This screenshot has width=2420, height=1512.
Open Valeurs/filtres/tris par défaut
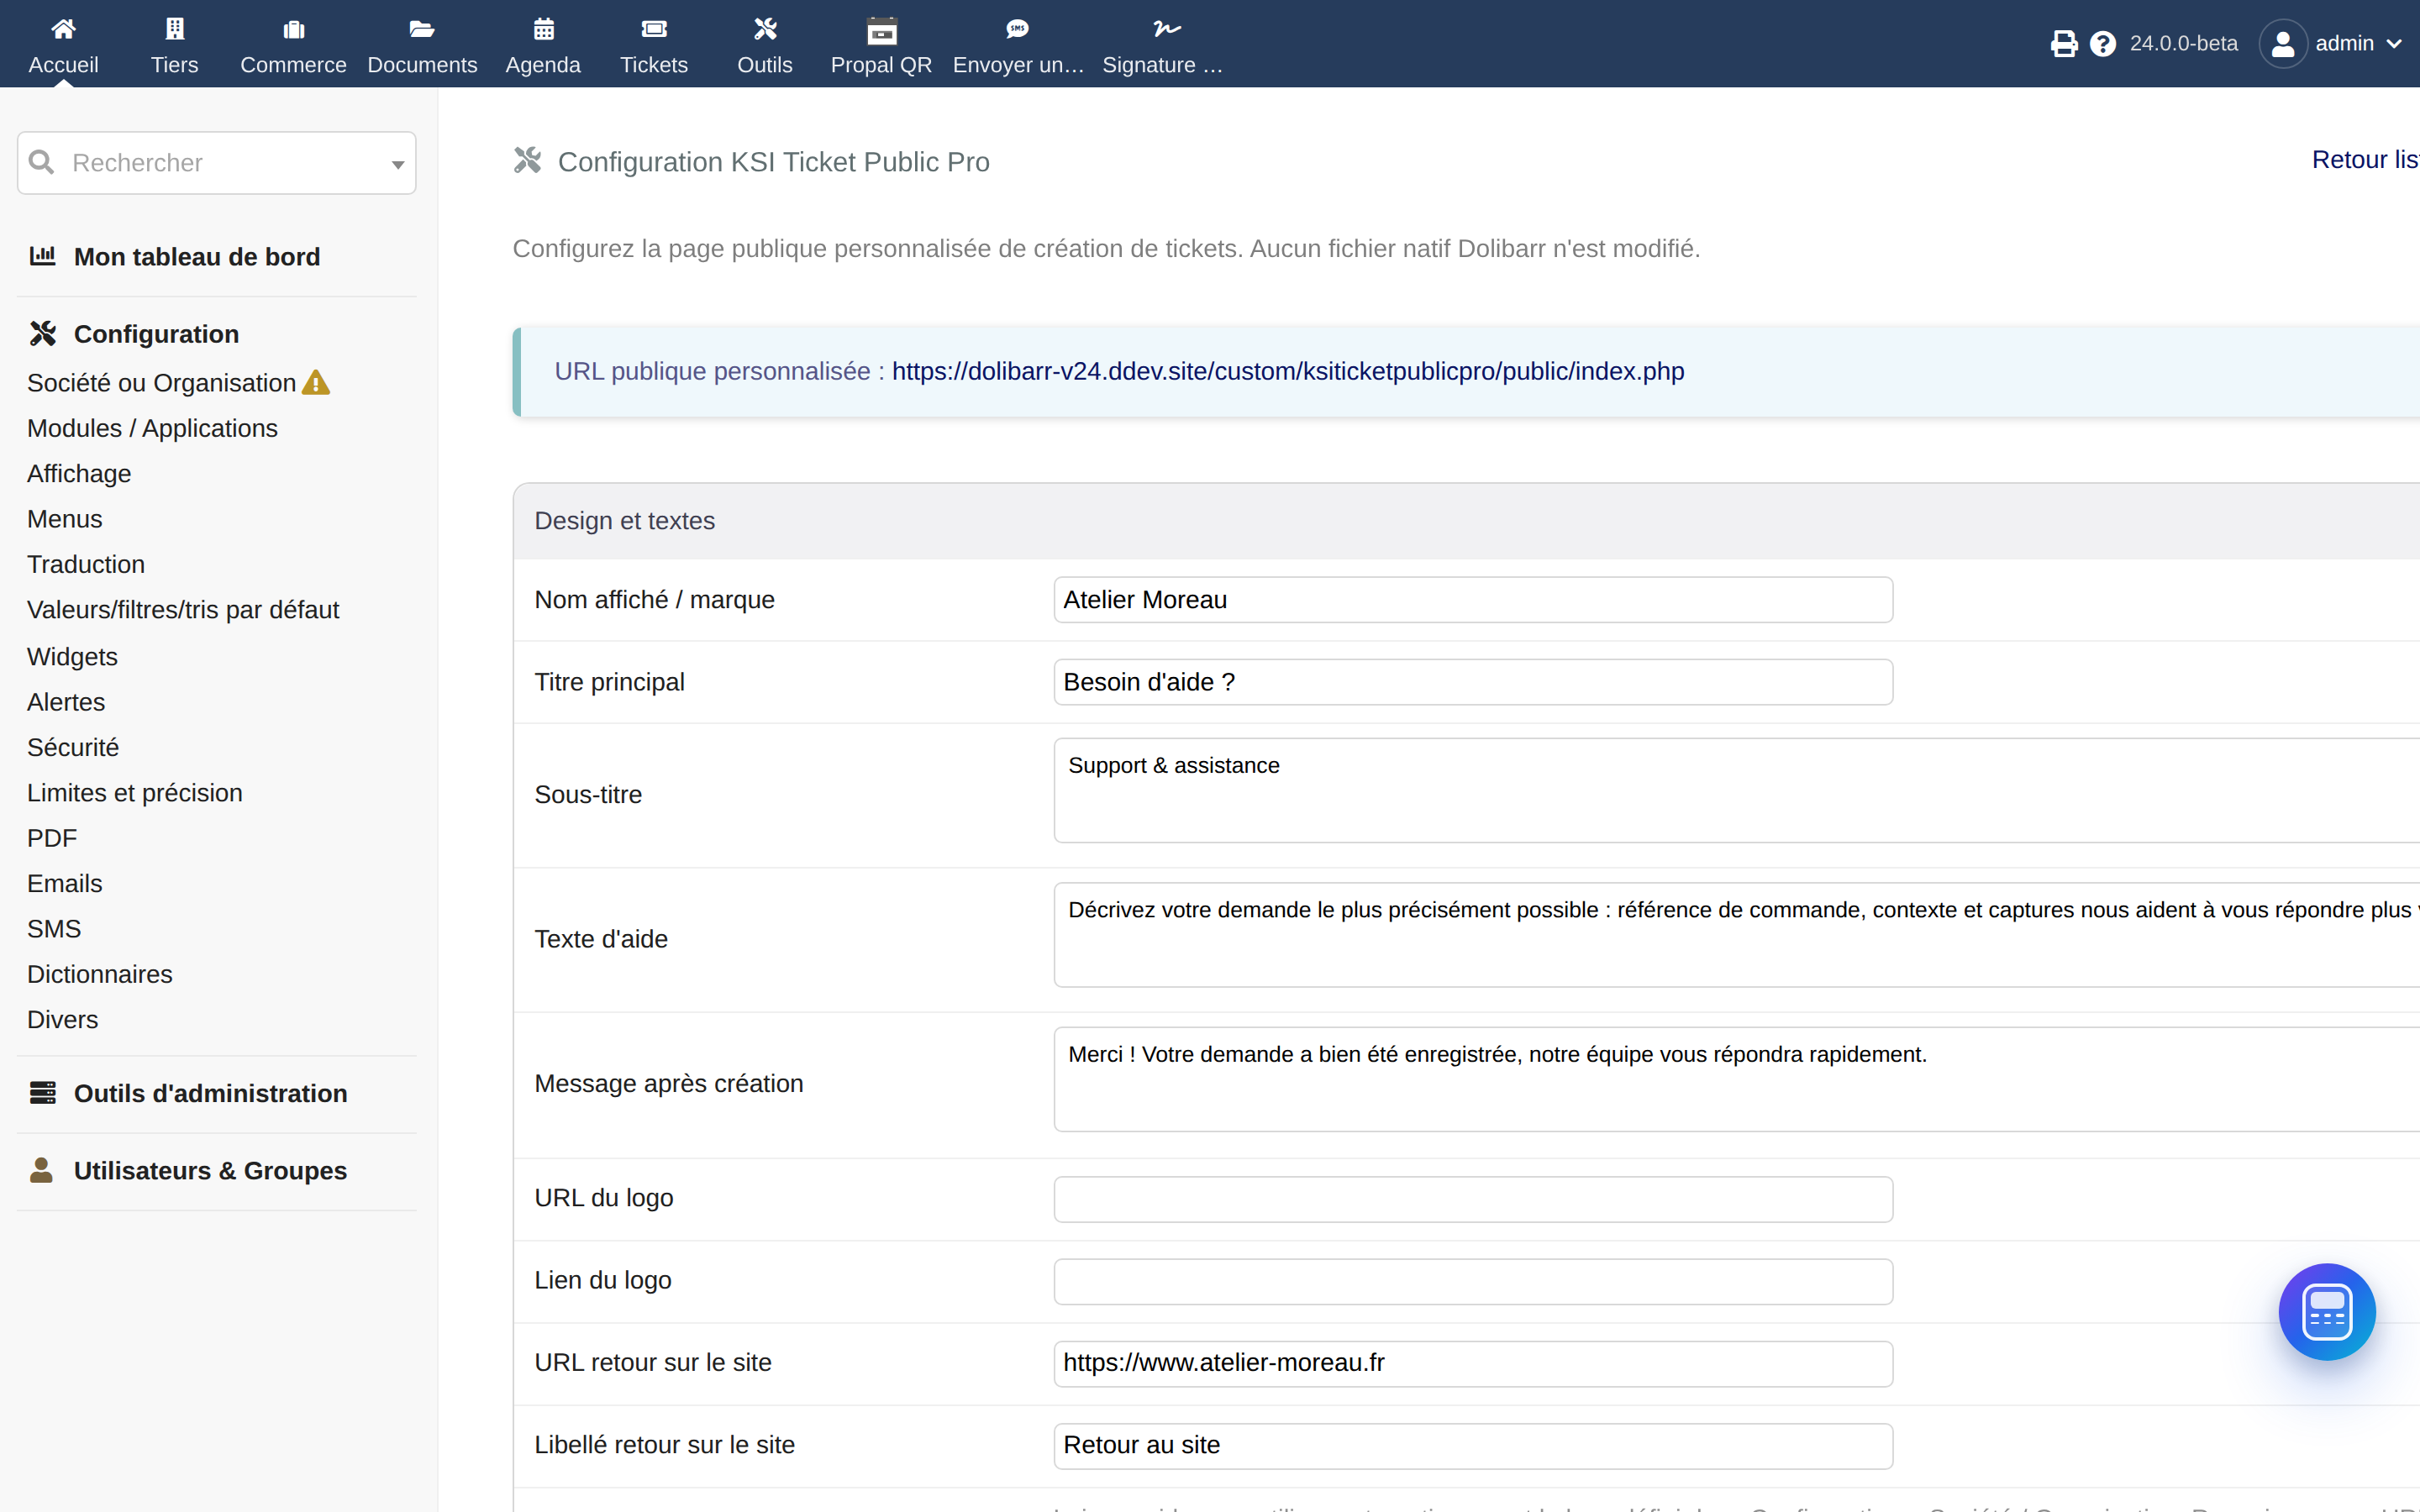tap(183, 610)
